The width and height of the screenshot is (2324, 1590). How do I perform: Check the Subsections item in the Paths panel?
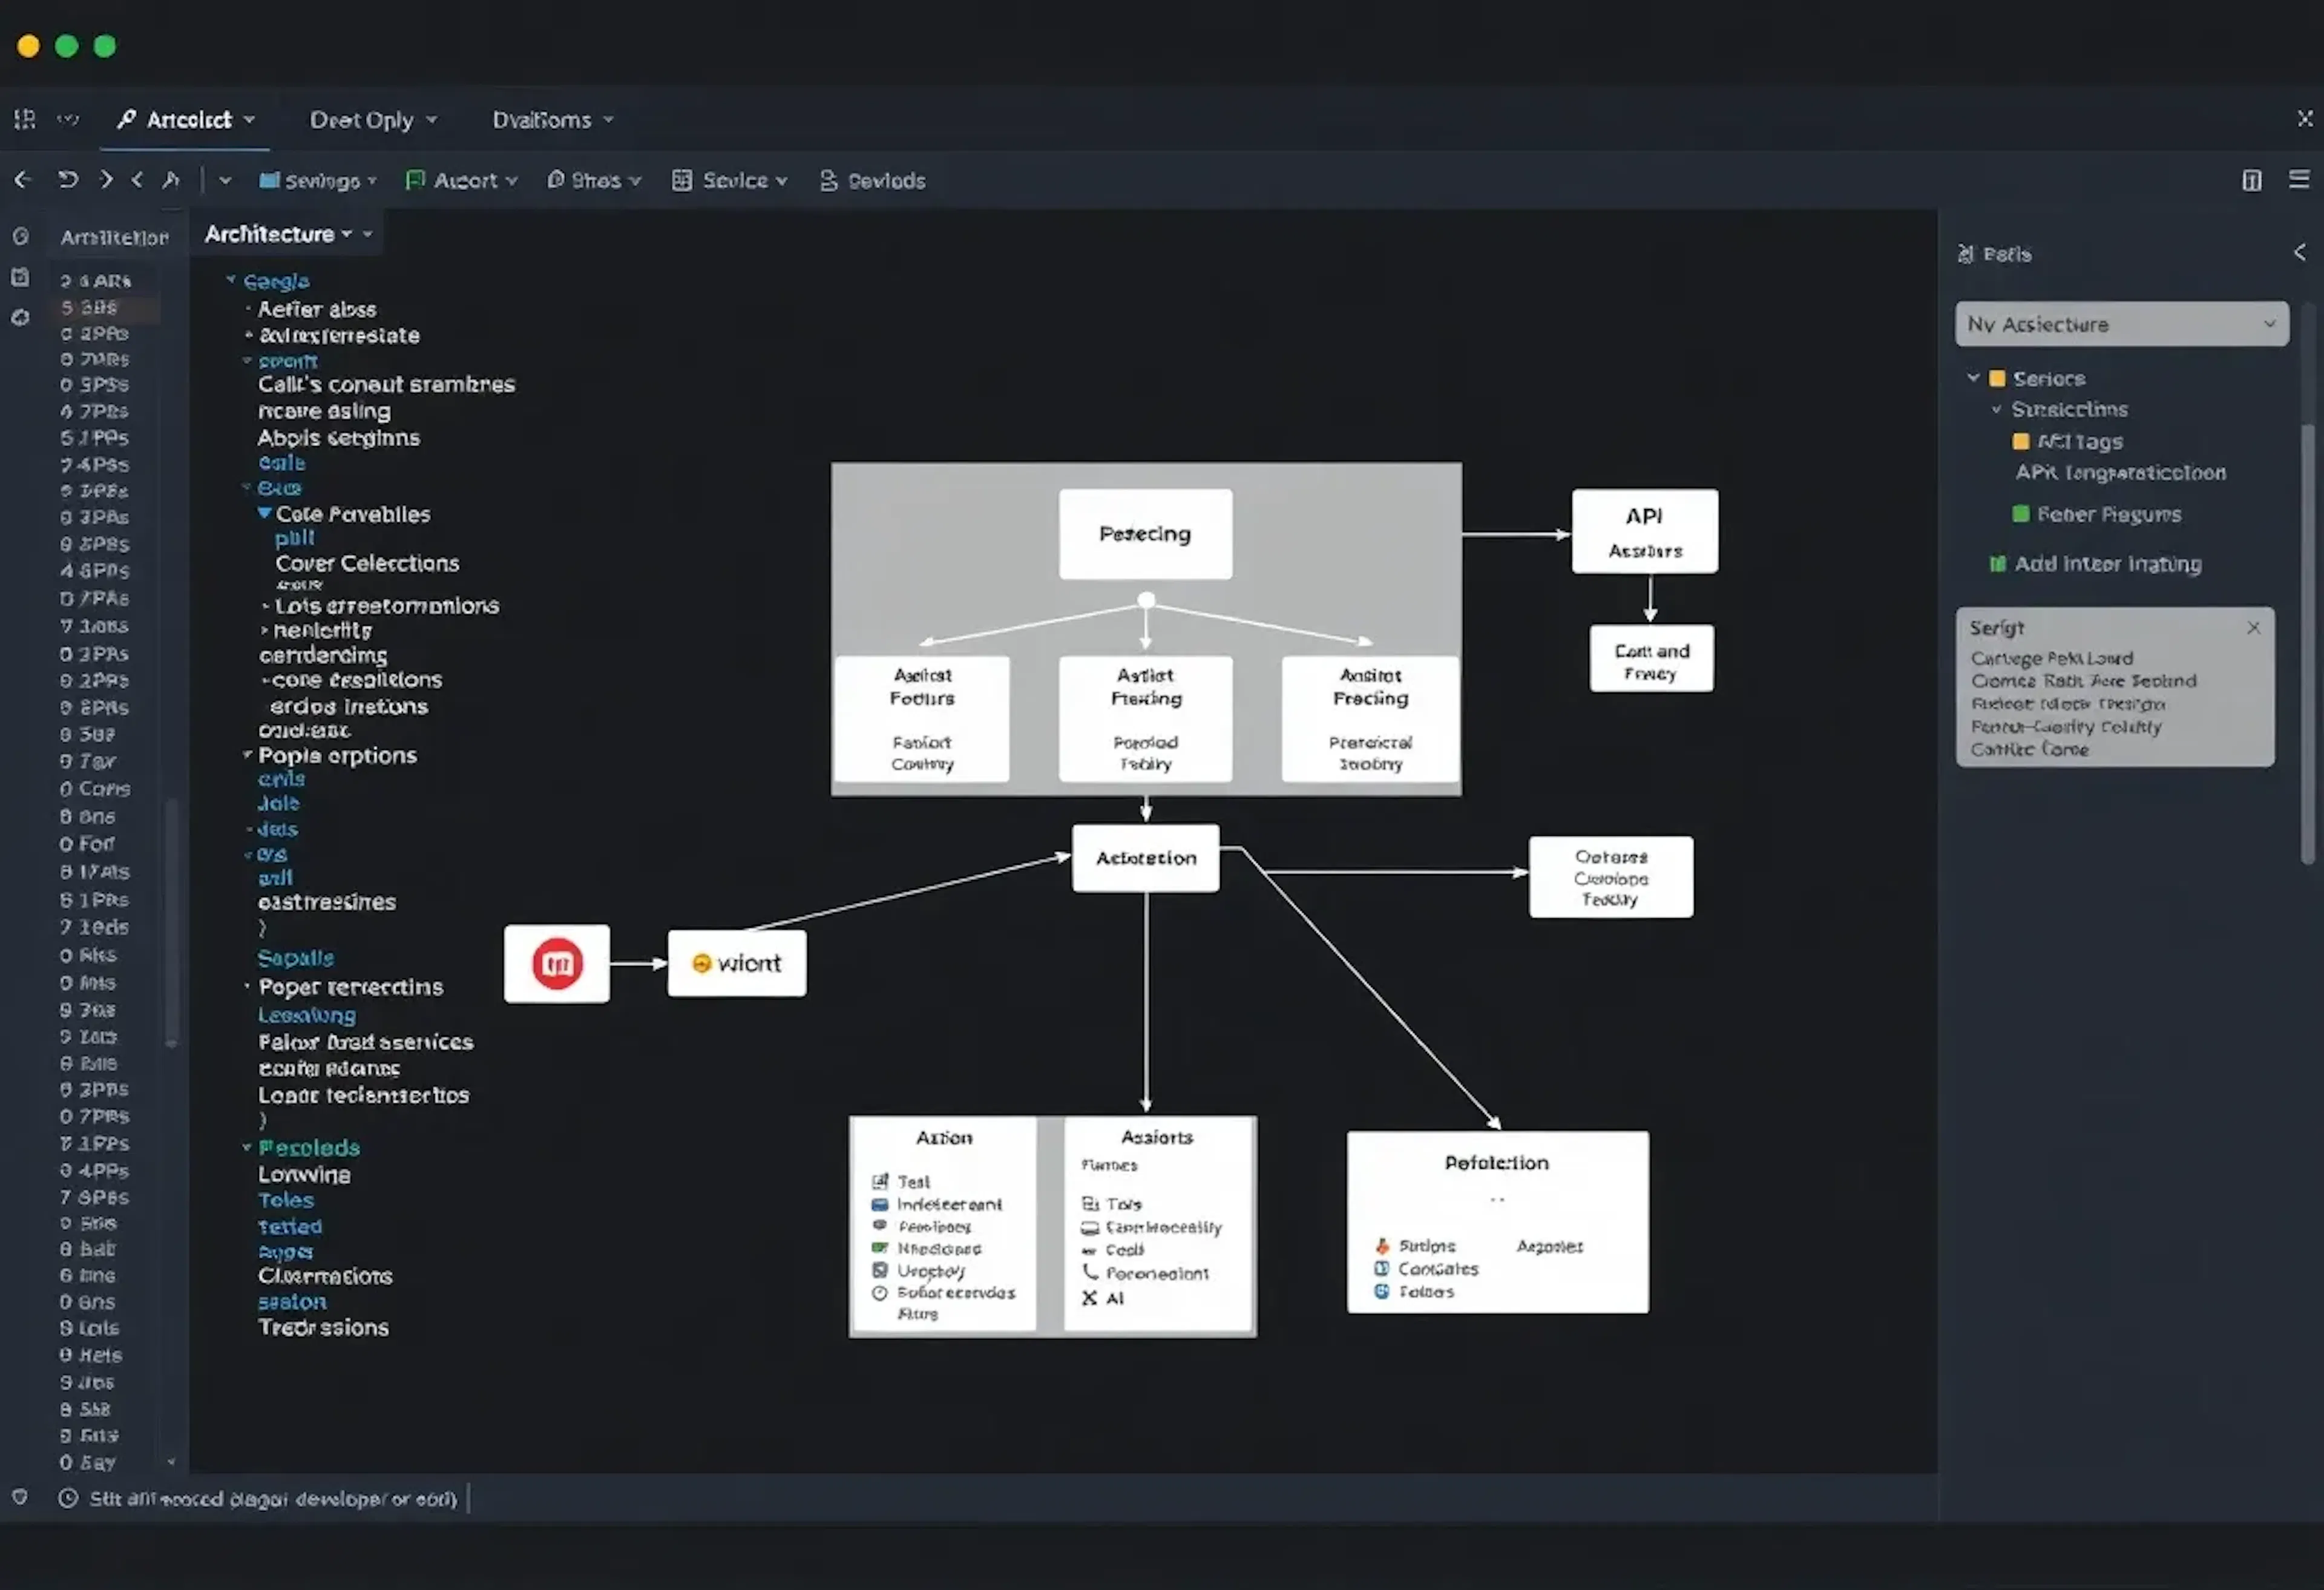pyautogui.click(x=1996, y=409)
